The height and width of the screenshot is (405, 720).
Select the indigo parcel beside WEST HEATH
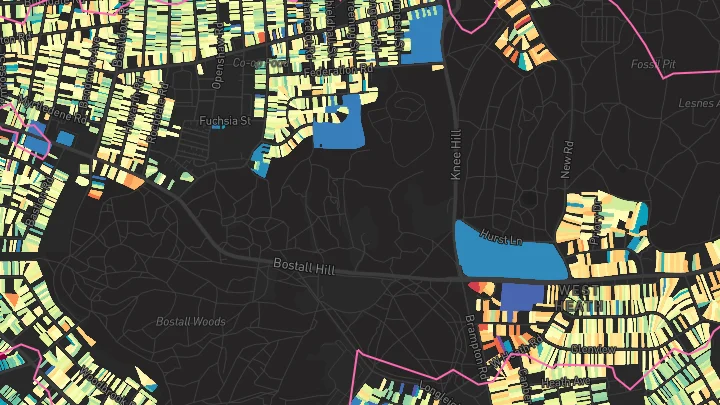pyautogui.click(x=522, y=297)
